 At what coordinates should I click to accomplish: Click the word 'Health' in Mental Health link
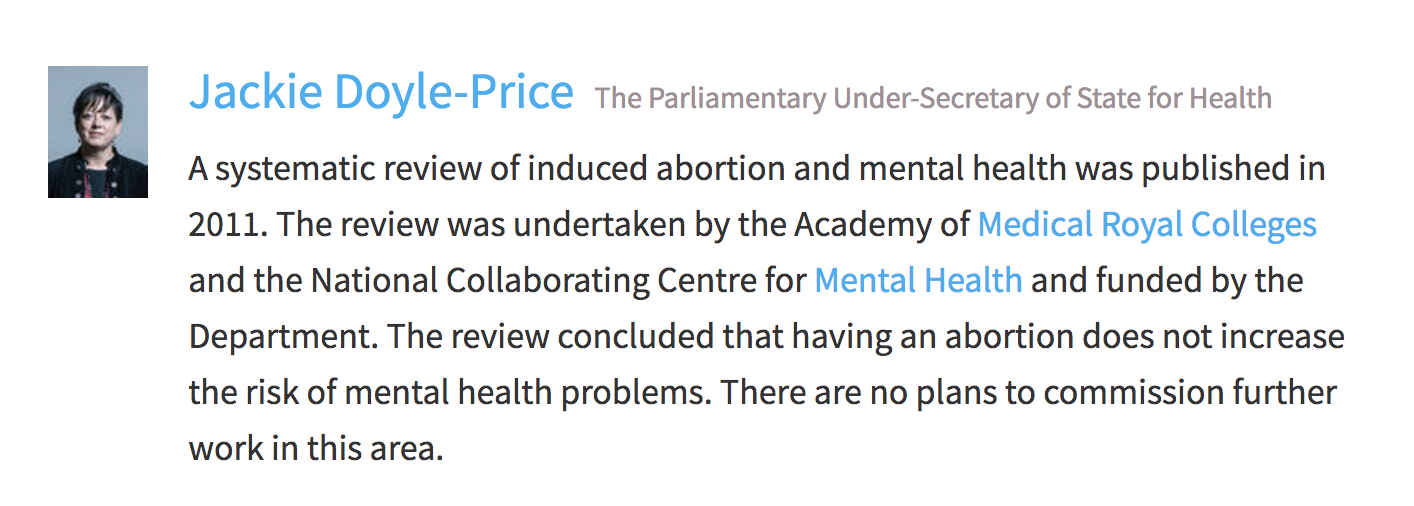[973, 280]
